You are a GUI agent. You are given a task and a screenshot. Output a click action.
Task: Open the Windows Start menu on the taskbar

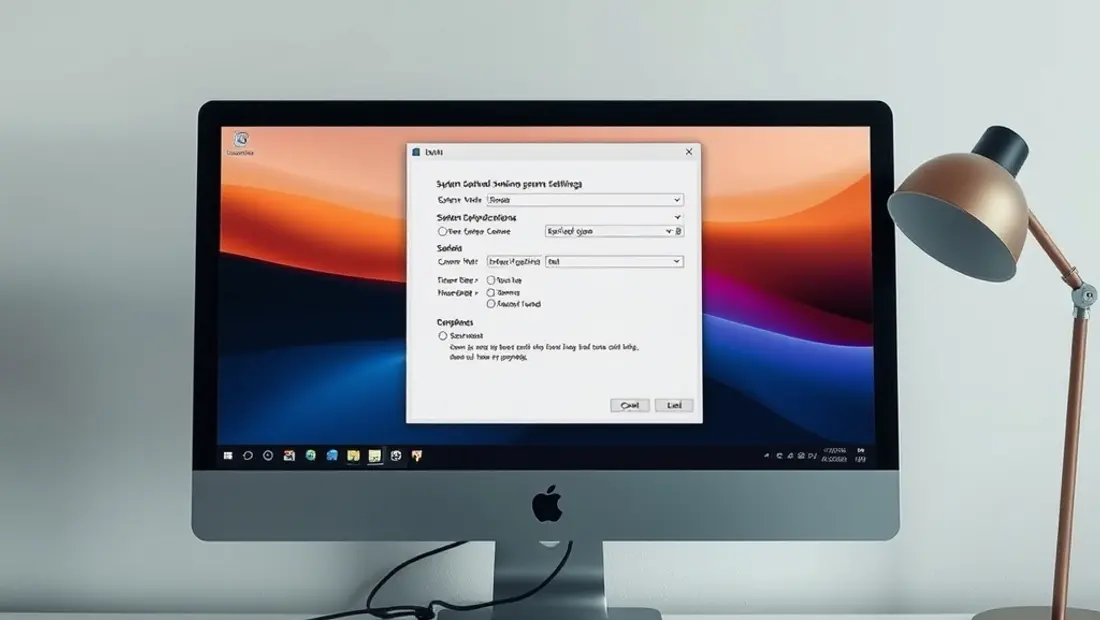coord(228,456)
